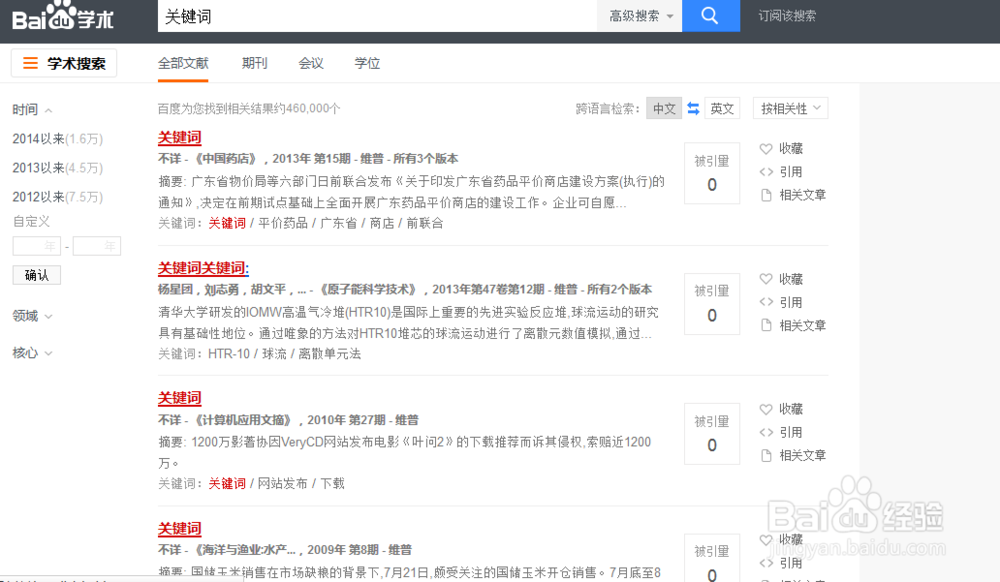Image resolution: width=1000 pixels, height=582 pixels.
Task: Click 相关文章 icon for 中国药店 result
Action: click(x=766, y=195)
